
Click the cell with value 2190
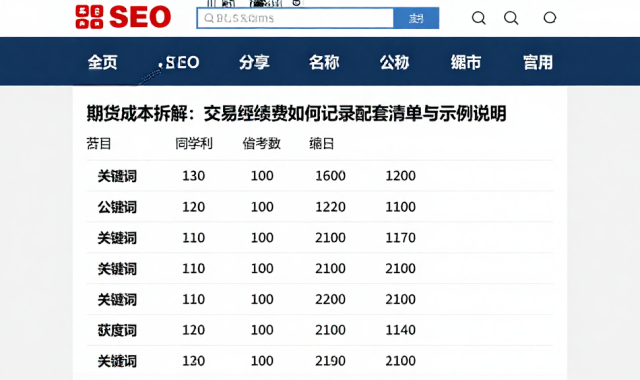tap(330, 361)
